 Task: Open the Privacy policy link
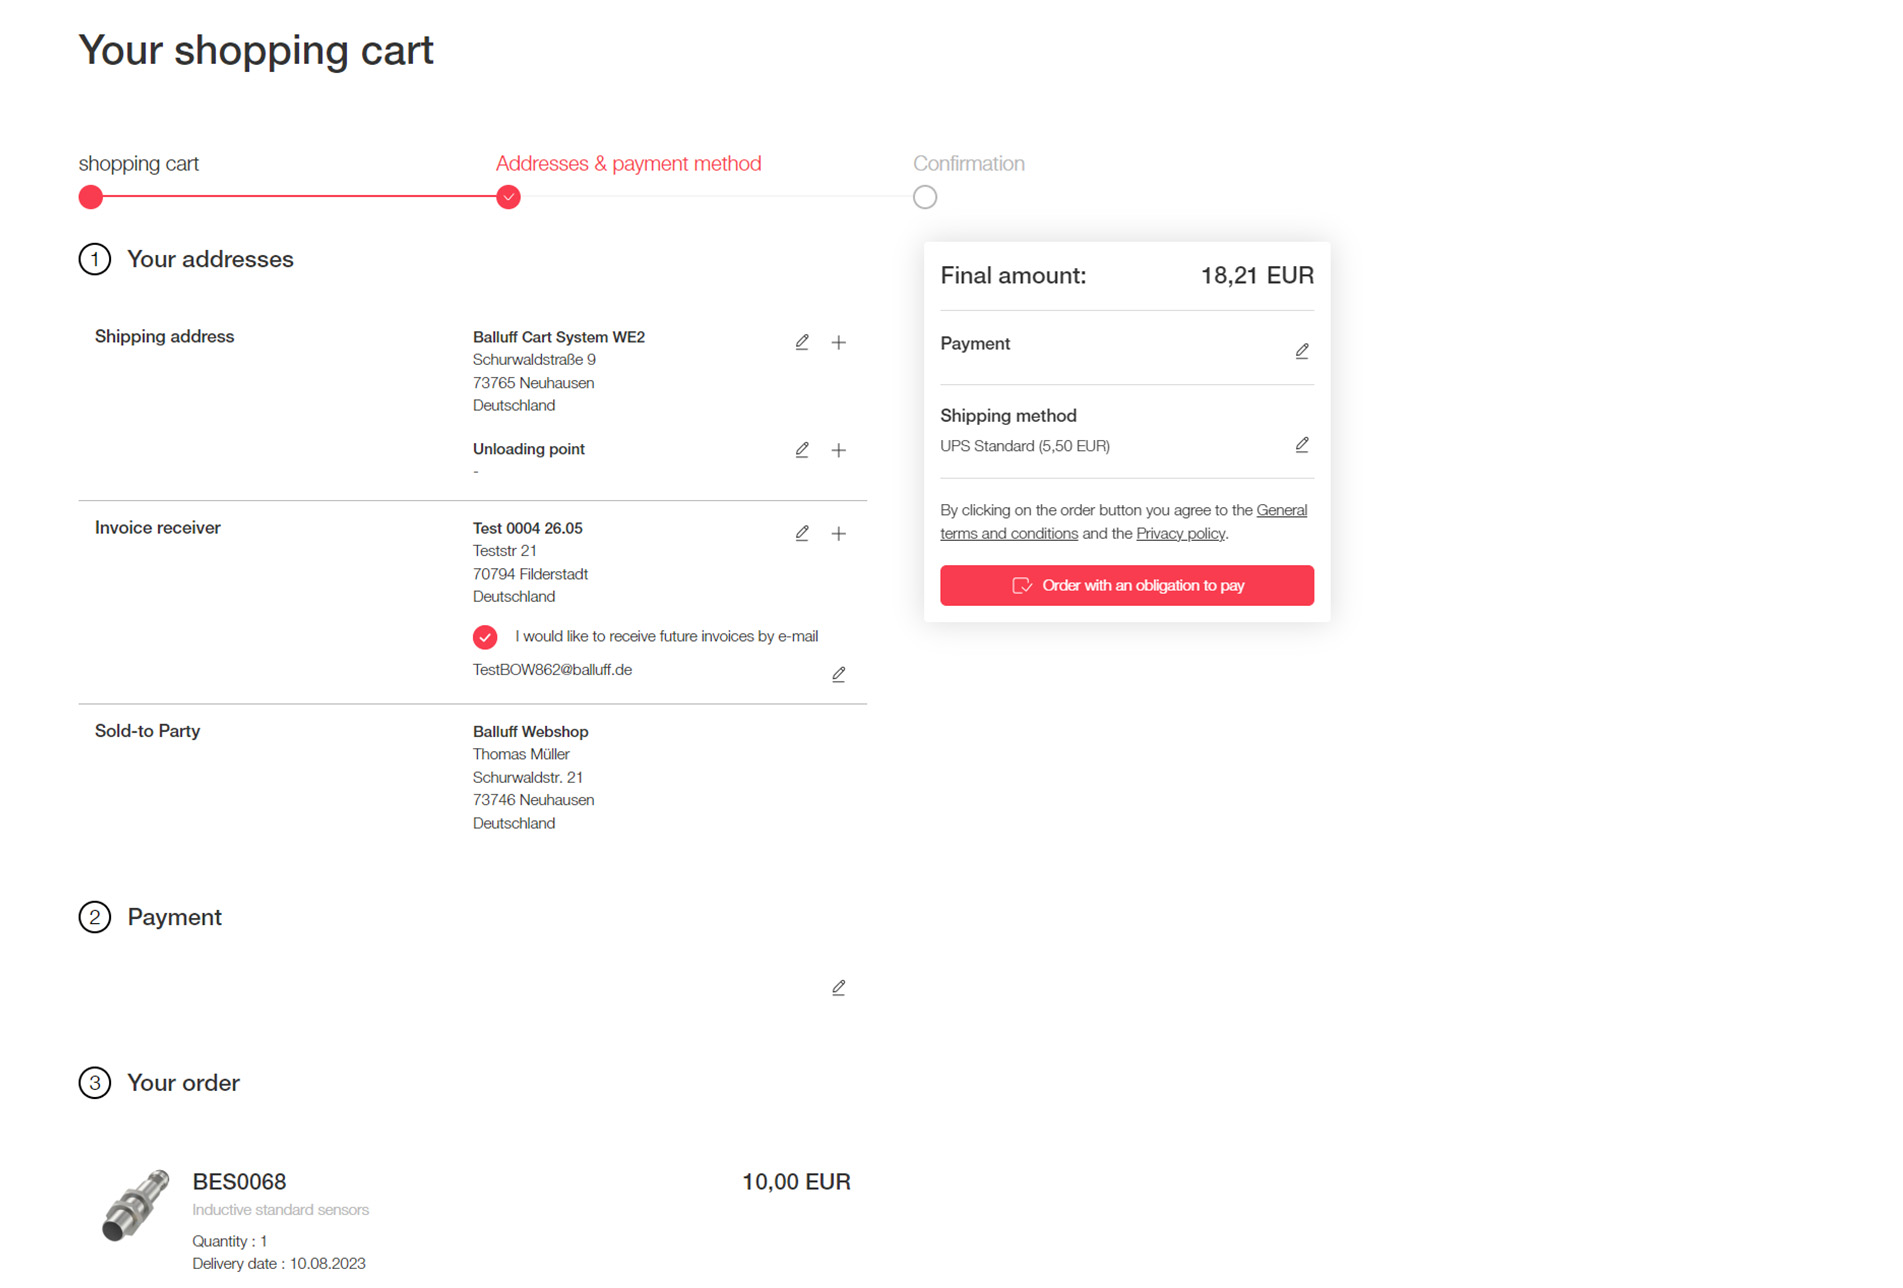(x=1180, y=534)
